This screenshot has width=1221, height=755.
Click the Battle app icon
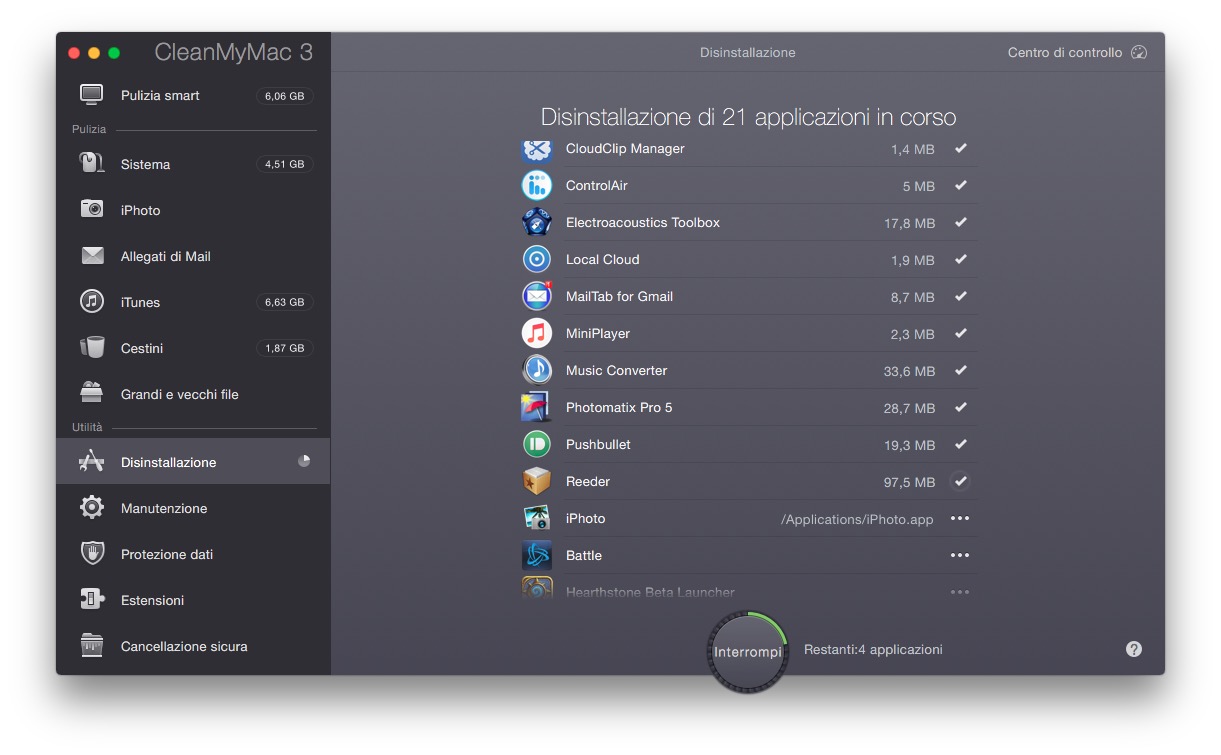pos(537,555)
